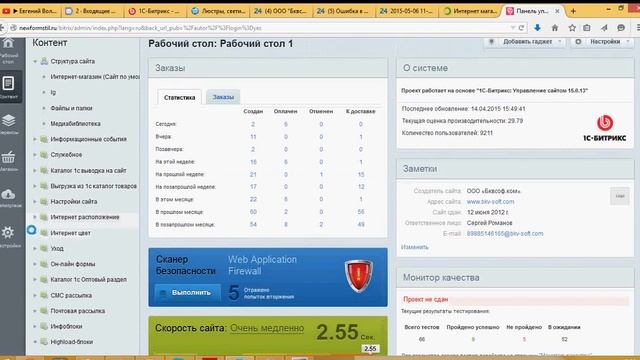Expand the Настройки сайта tree node

[x=35, y=202]
